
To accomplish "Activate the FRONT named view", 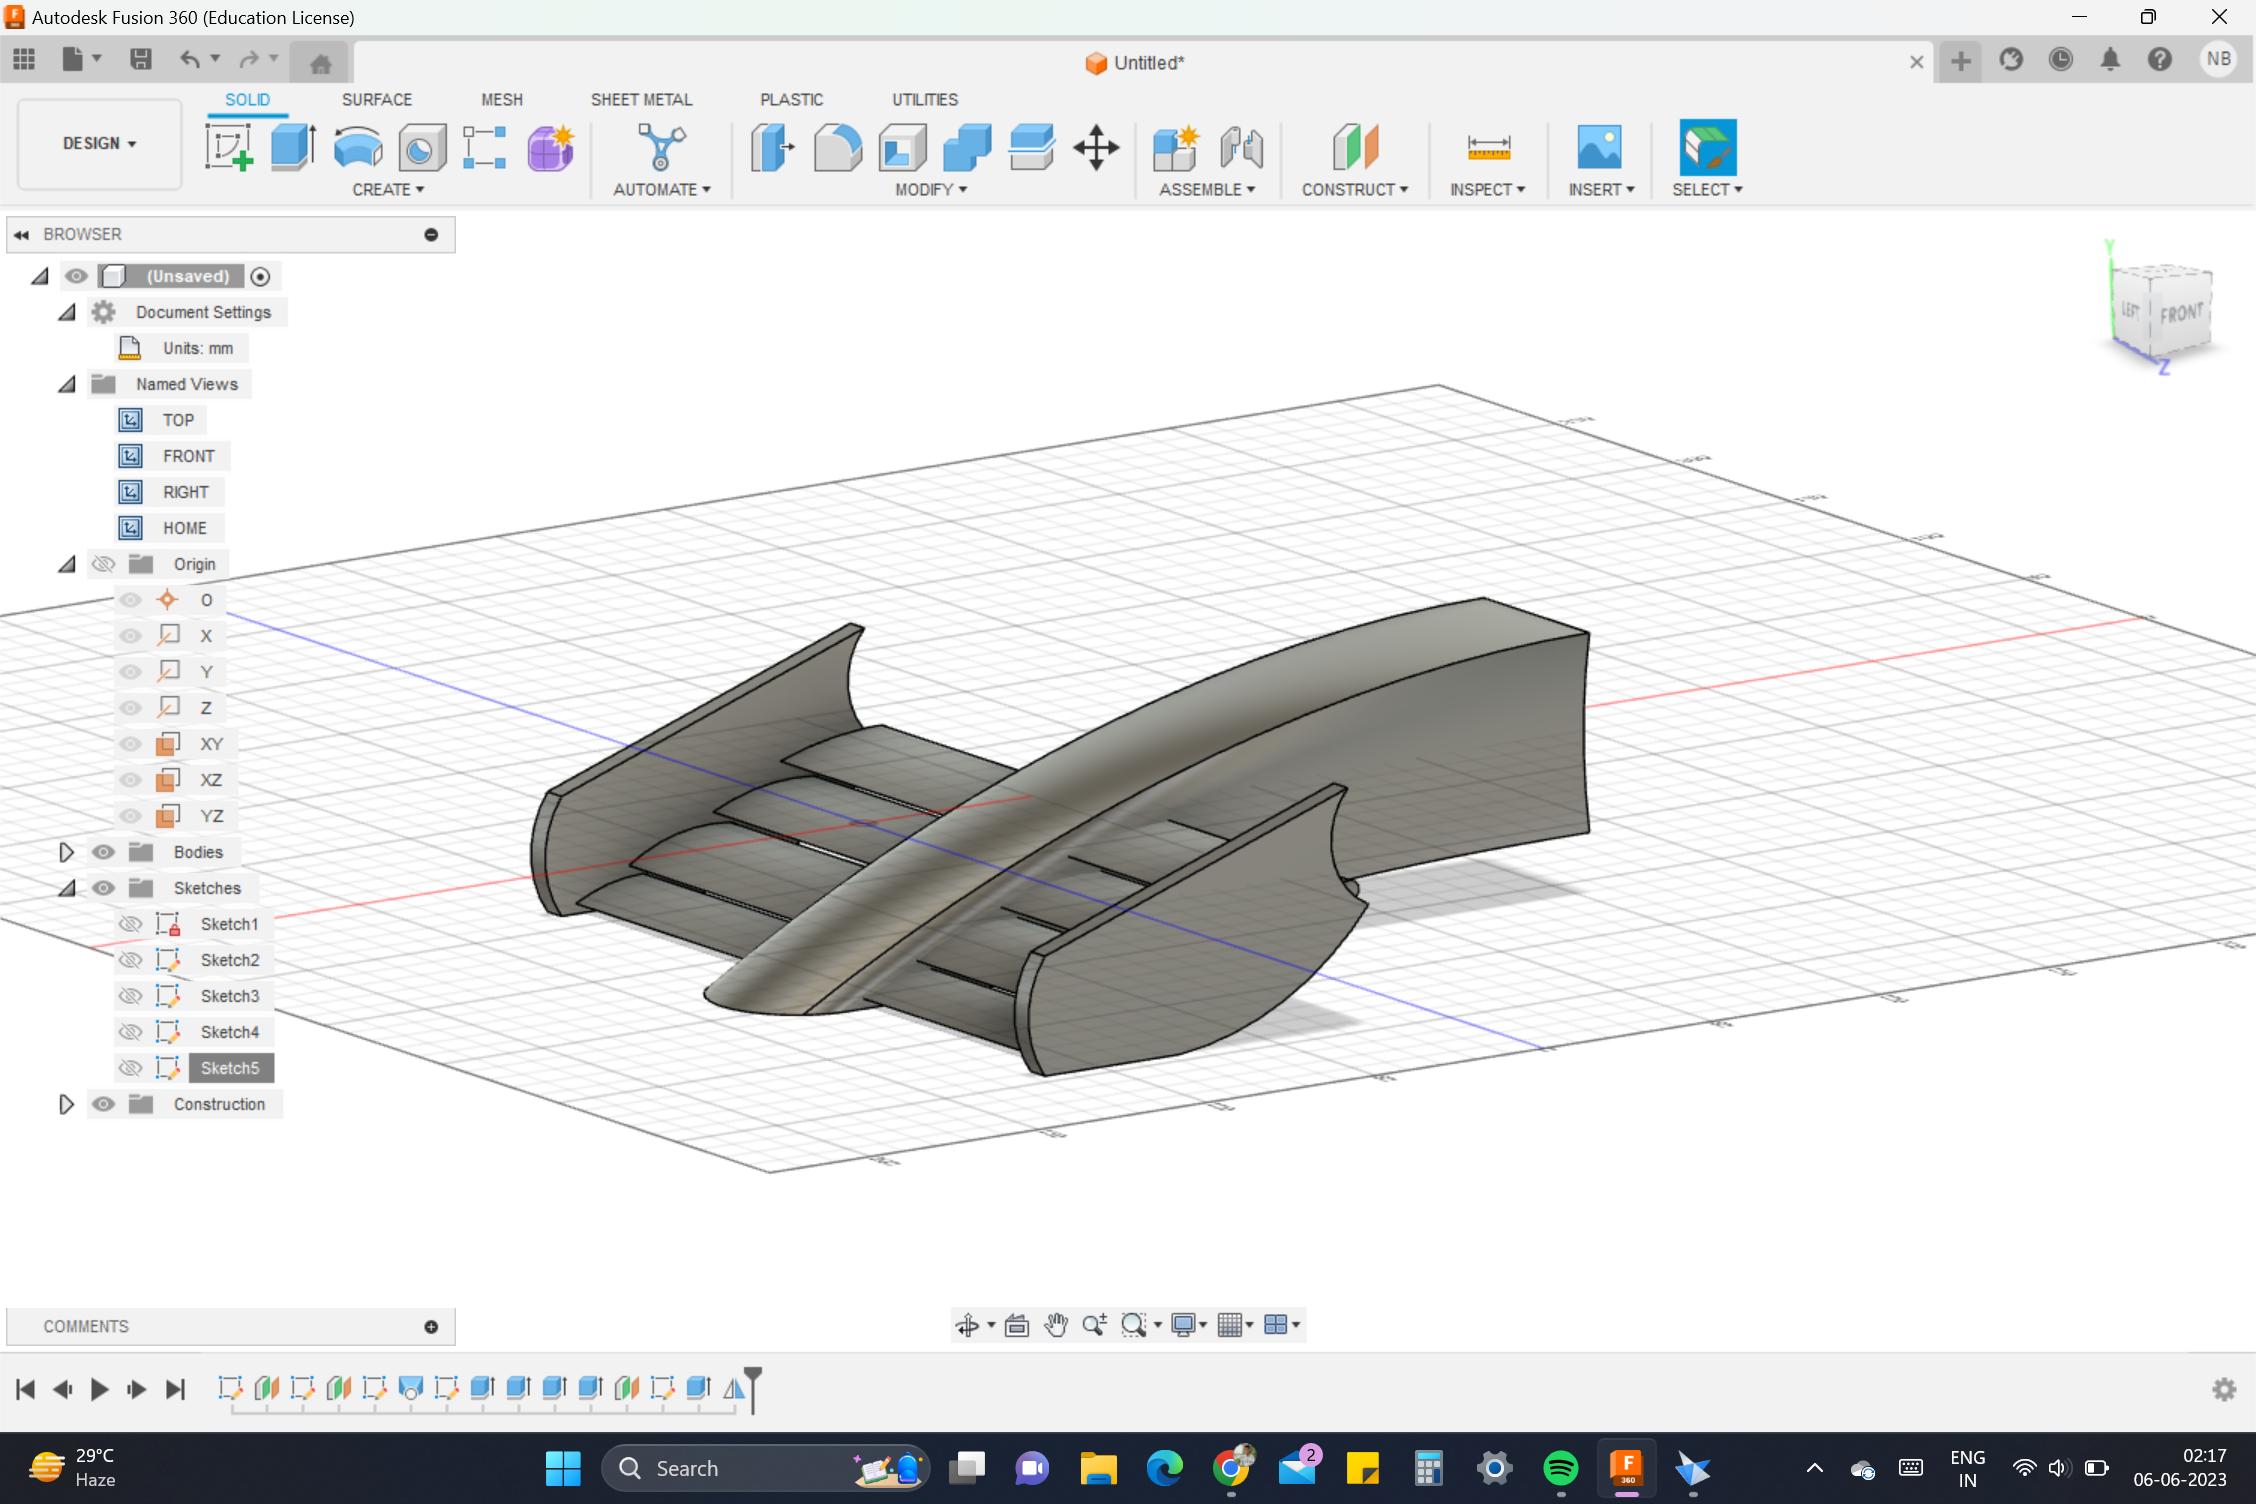I will click(188, 455).
